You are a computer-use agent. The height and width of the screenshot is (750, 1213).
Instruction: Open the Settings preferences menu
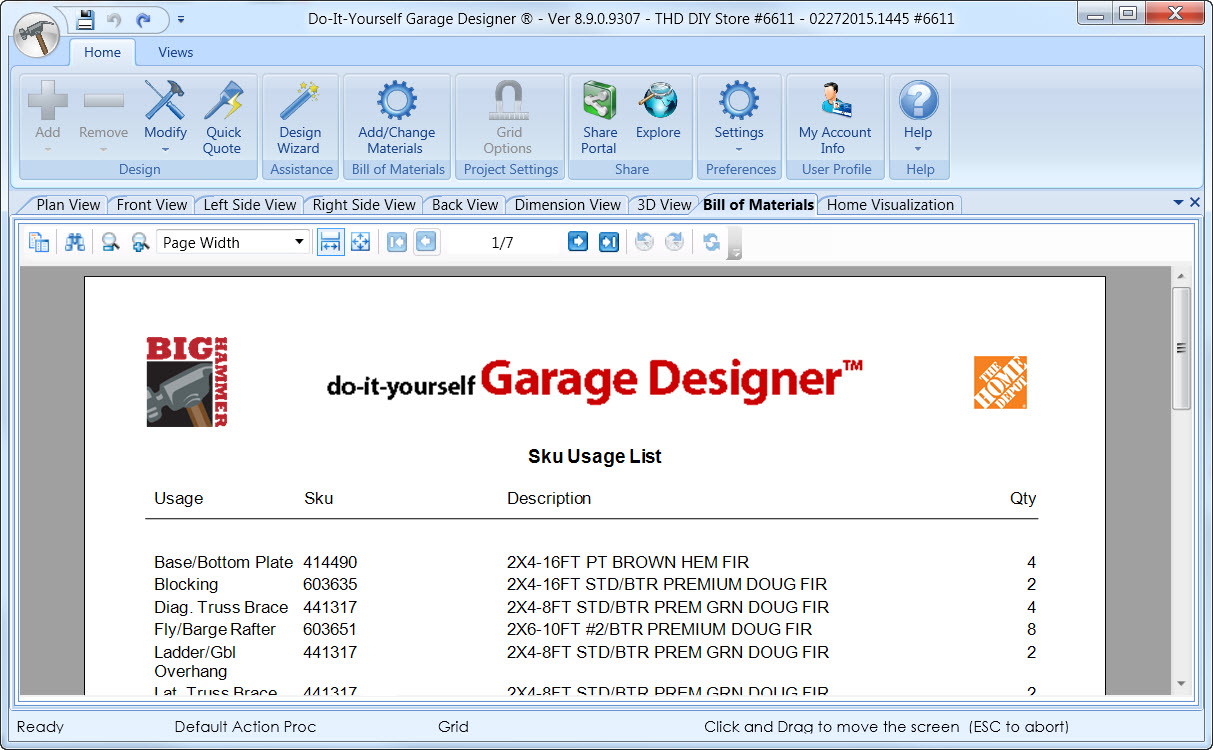click(x=739, y=117)
